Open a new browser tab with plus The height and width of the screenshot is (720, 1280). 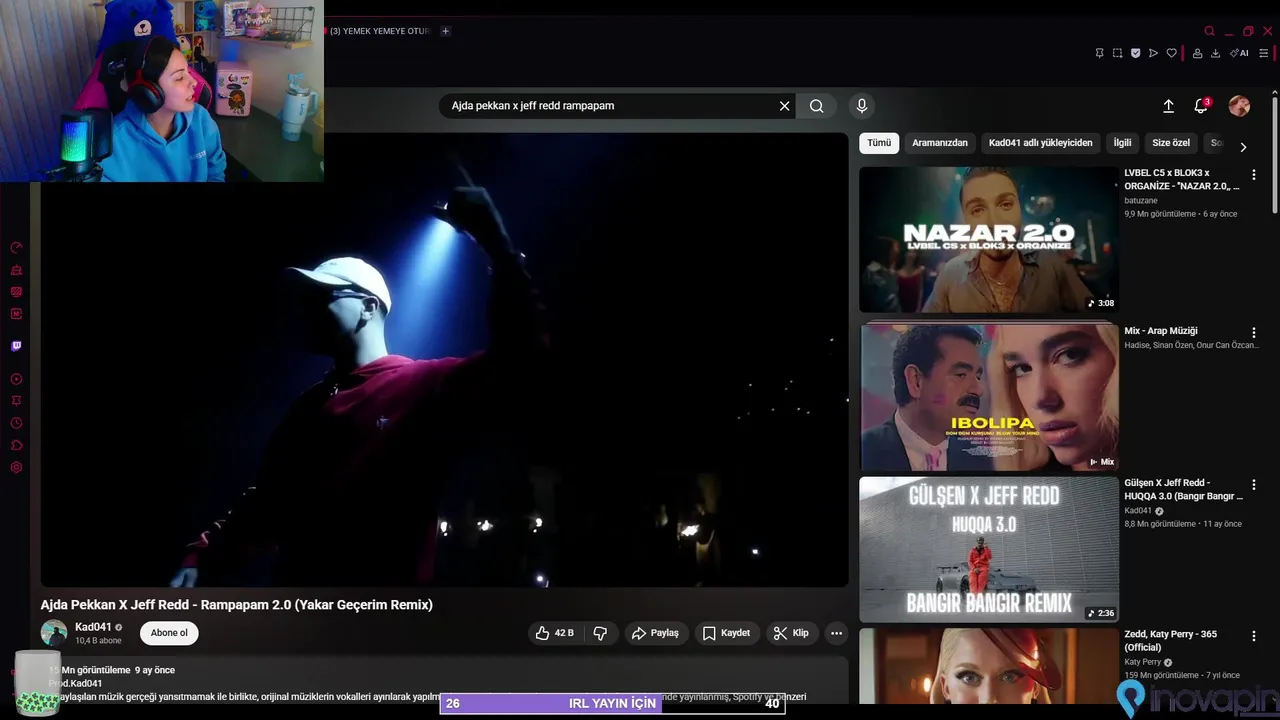pyautogui.click(x=445, y=31)
